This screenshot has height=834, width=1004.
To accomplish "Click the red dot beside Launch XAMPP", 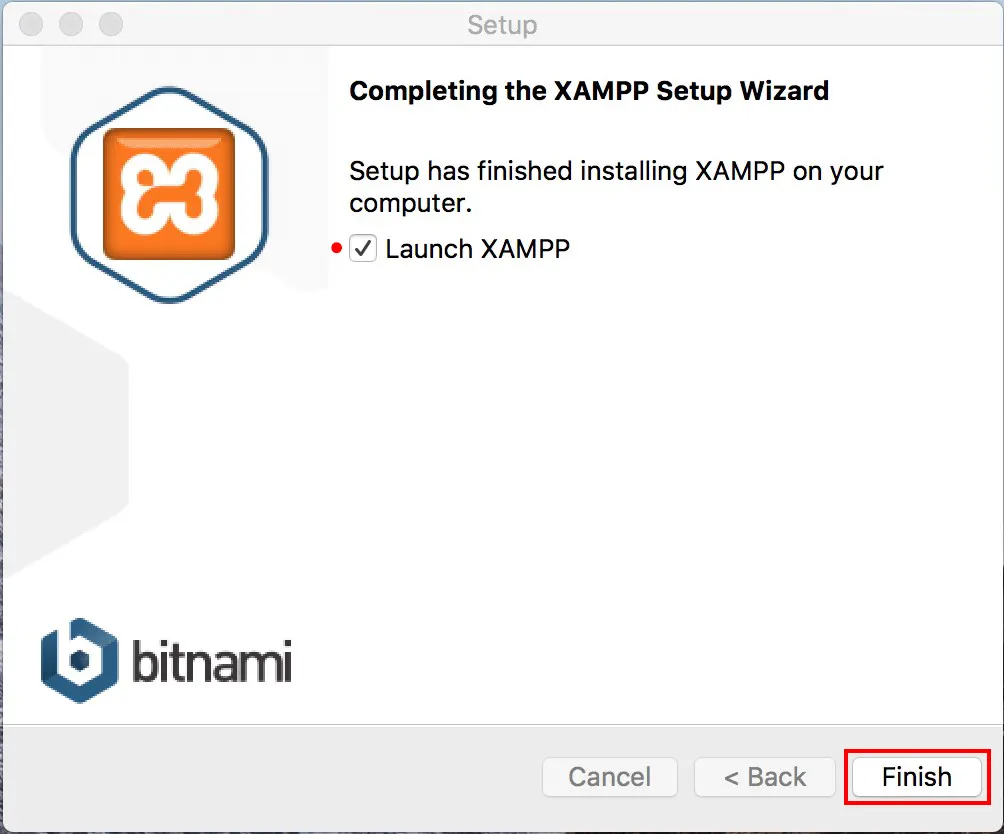I will pyautogui.click(x=337, y=248).
